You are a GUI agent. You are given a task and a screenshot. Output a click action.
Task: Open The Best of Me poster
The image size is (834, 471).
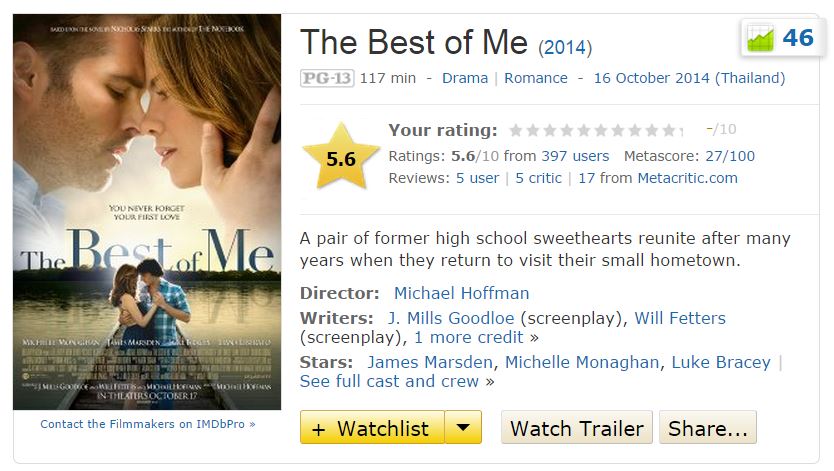[147, 212]
